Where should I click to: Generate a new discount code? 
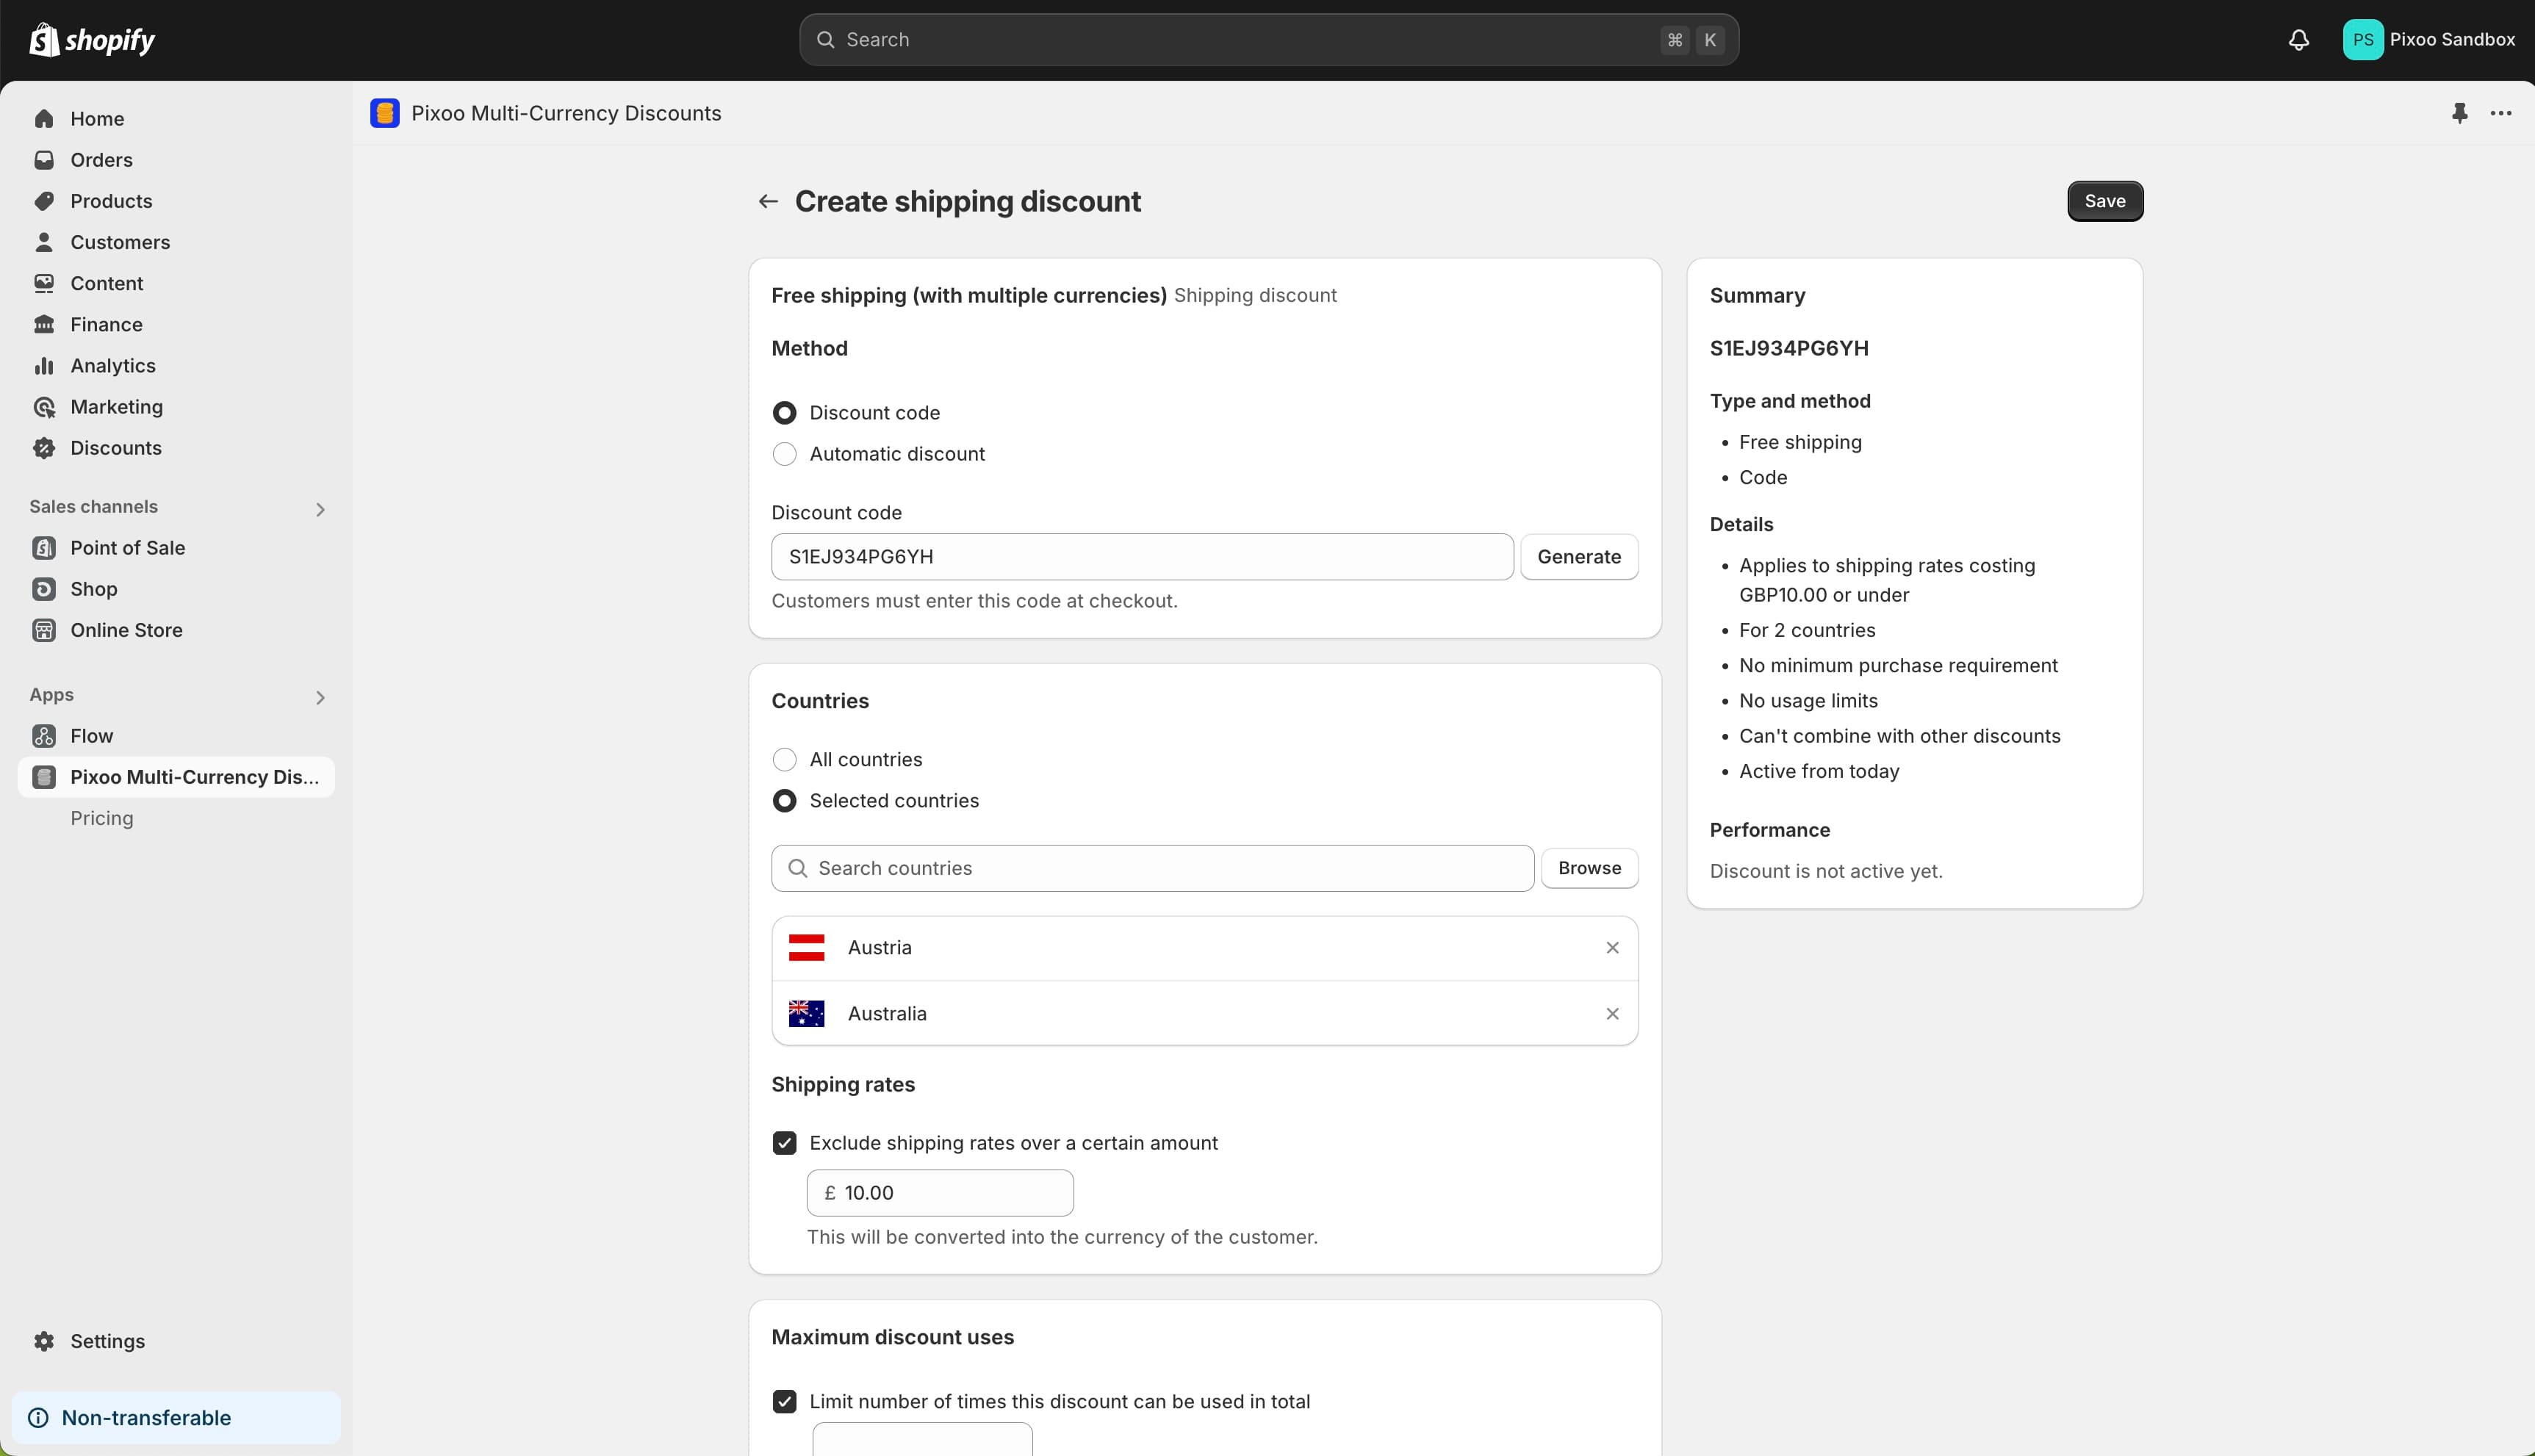click(1578, 557)
